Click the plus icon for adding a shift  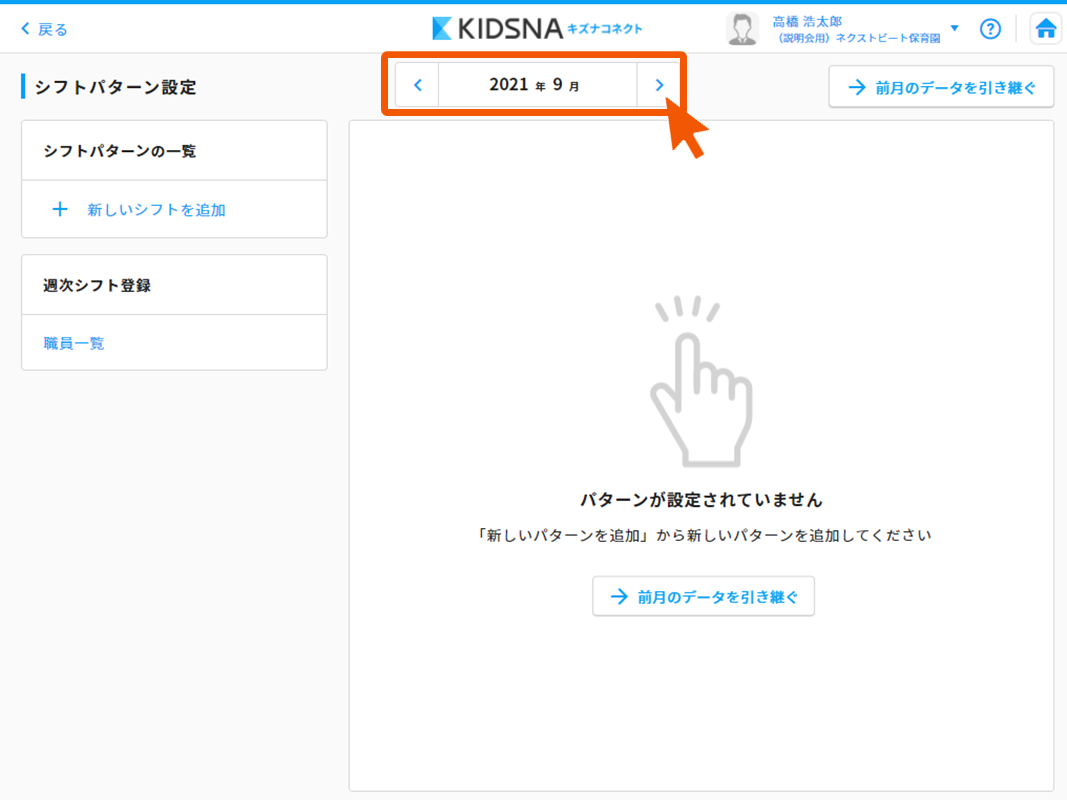(x=60, y=209)
